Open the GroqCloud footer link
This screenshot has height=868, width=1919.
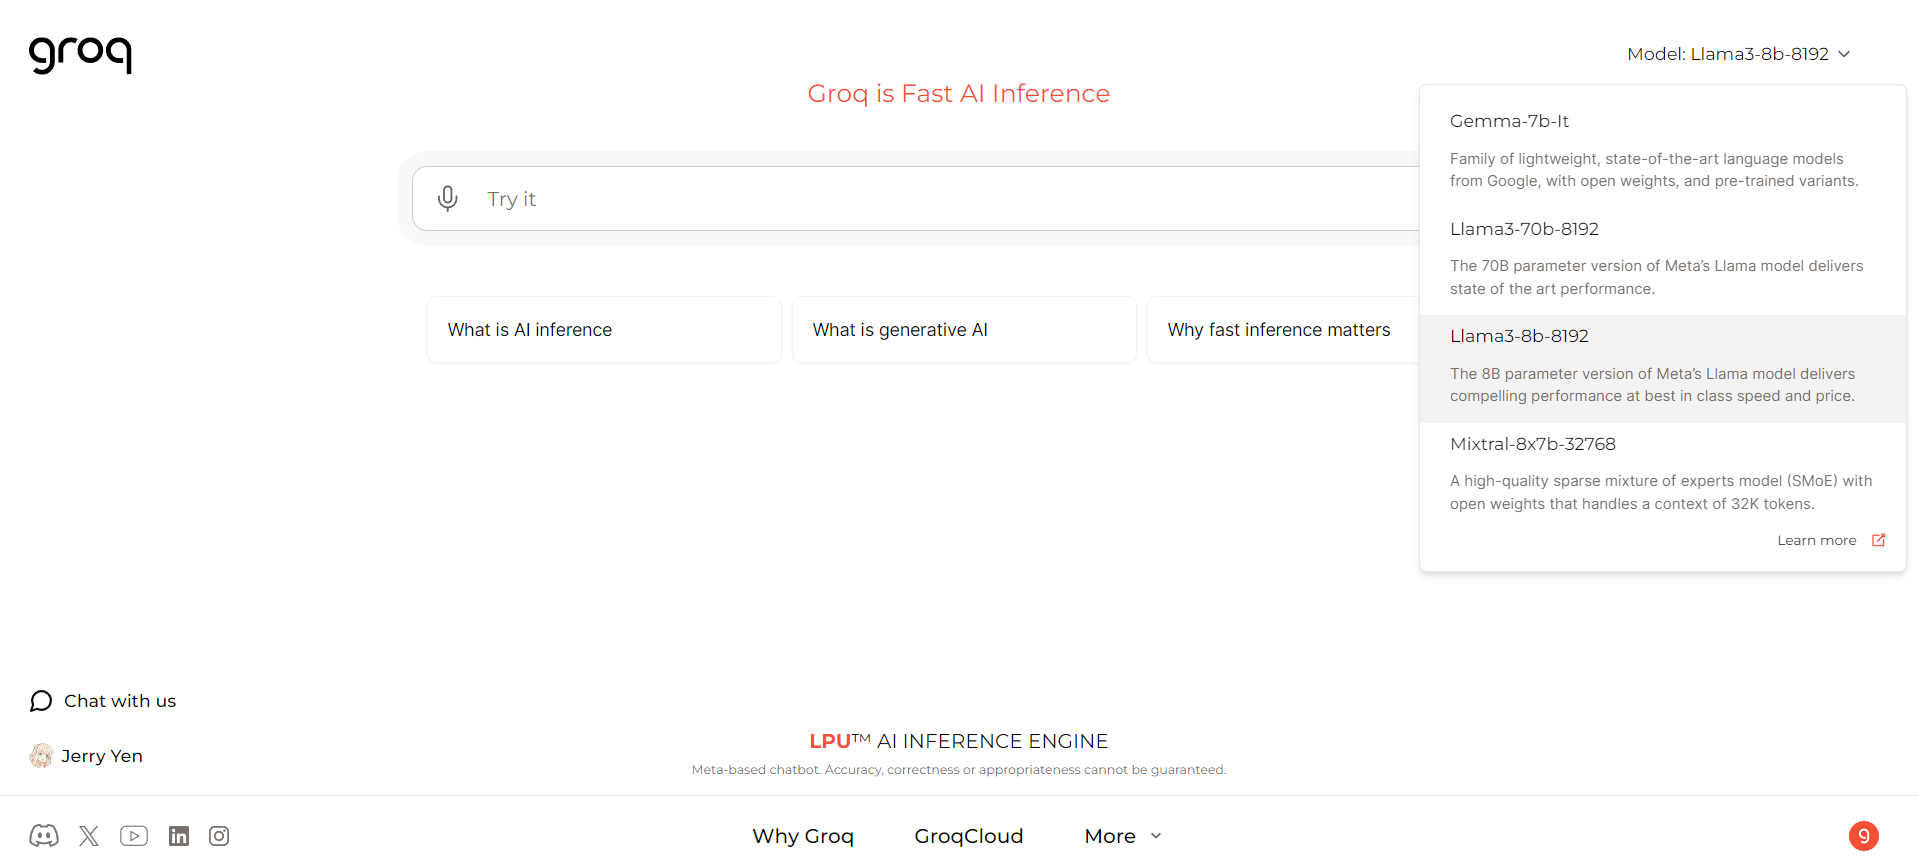tap(969, 836)
